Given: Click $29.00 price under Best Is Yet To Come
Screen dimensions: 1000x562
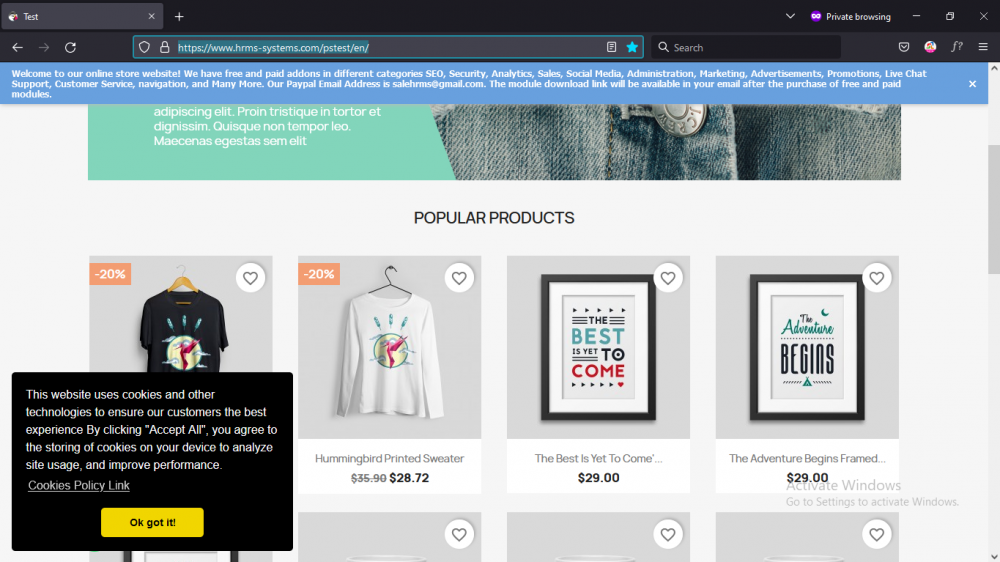Looking at the screenshot, I should (598, 478).
